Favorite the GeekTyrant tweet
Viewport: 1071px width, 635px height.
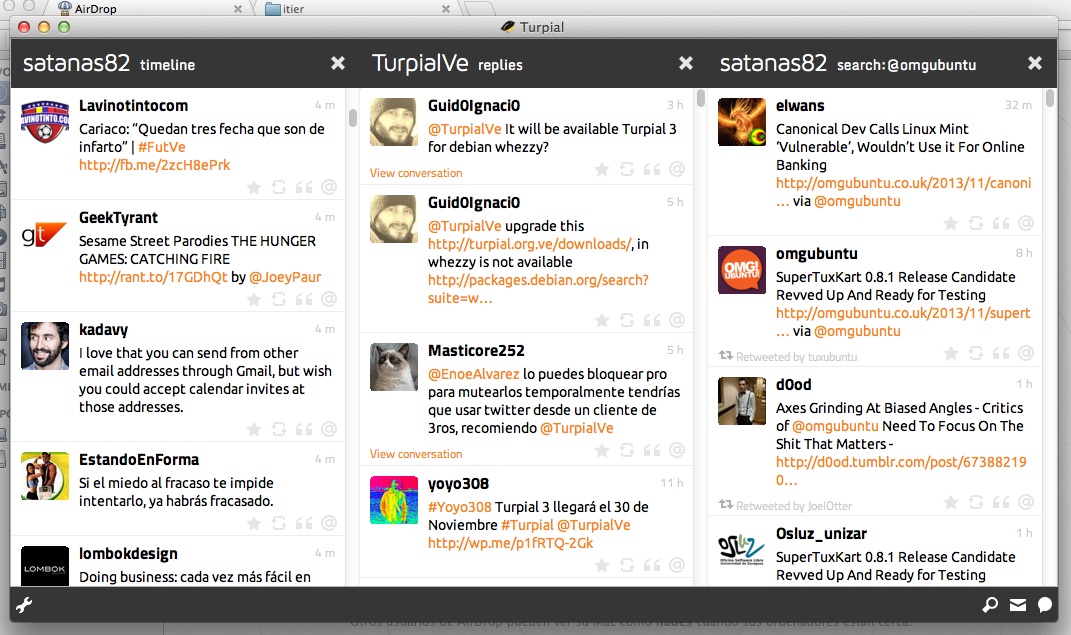254,299
